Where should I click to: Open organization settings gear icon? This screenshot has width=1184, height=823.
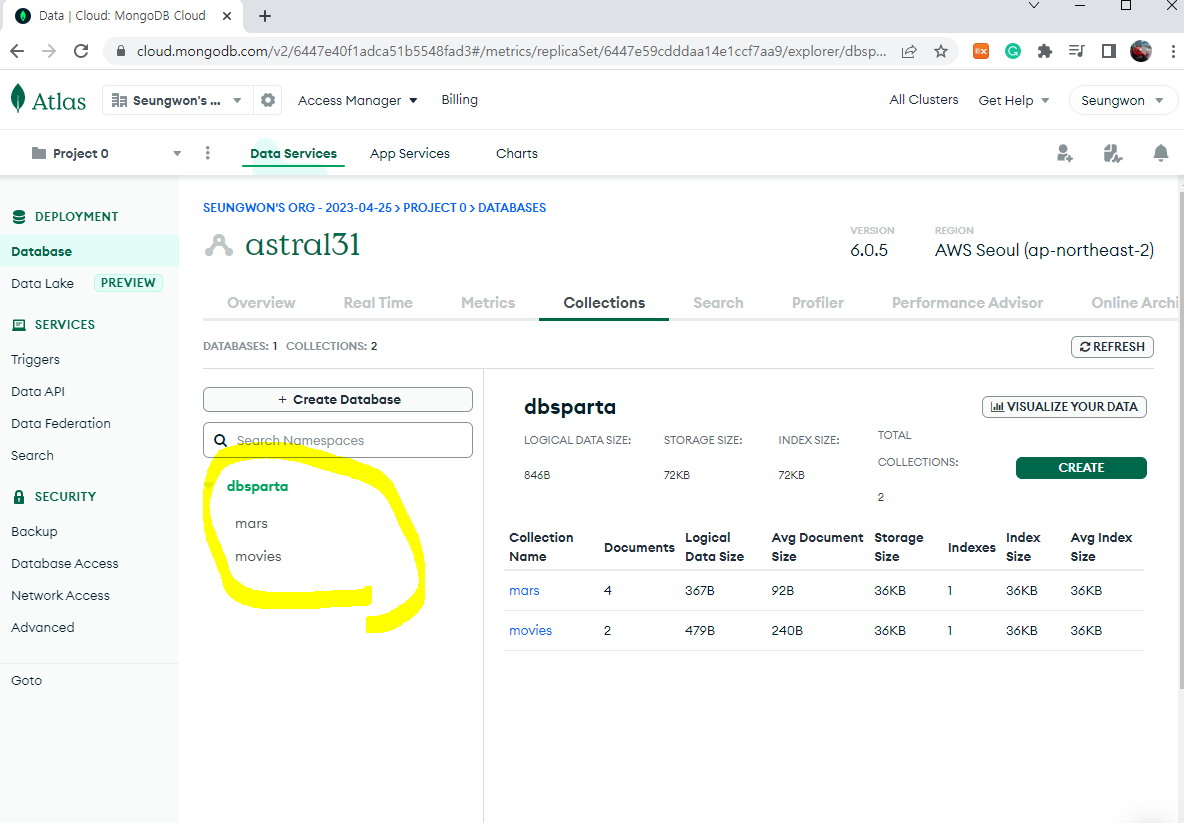click(x=268, y=100)
